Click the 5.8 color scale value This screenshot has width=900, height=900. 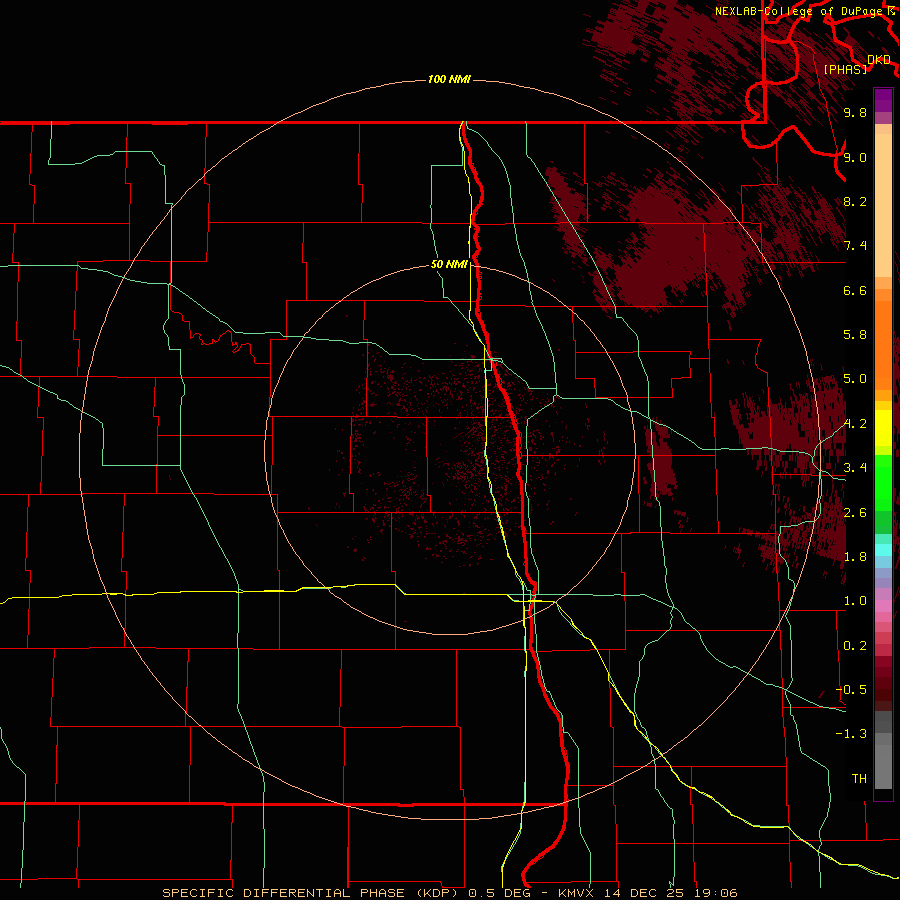[855, 335]
